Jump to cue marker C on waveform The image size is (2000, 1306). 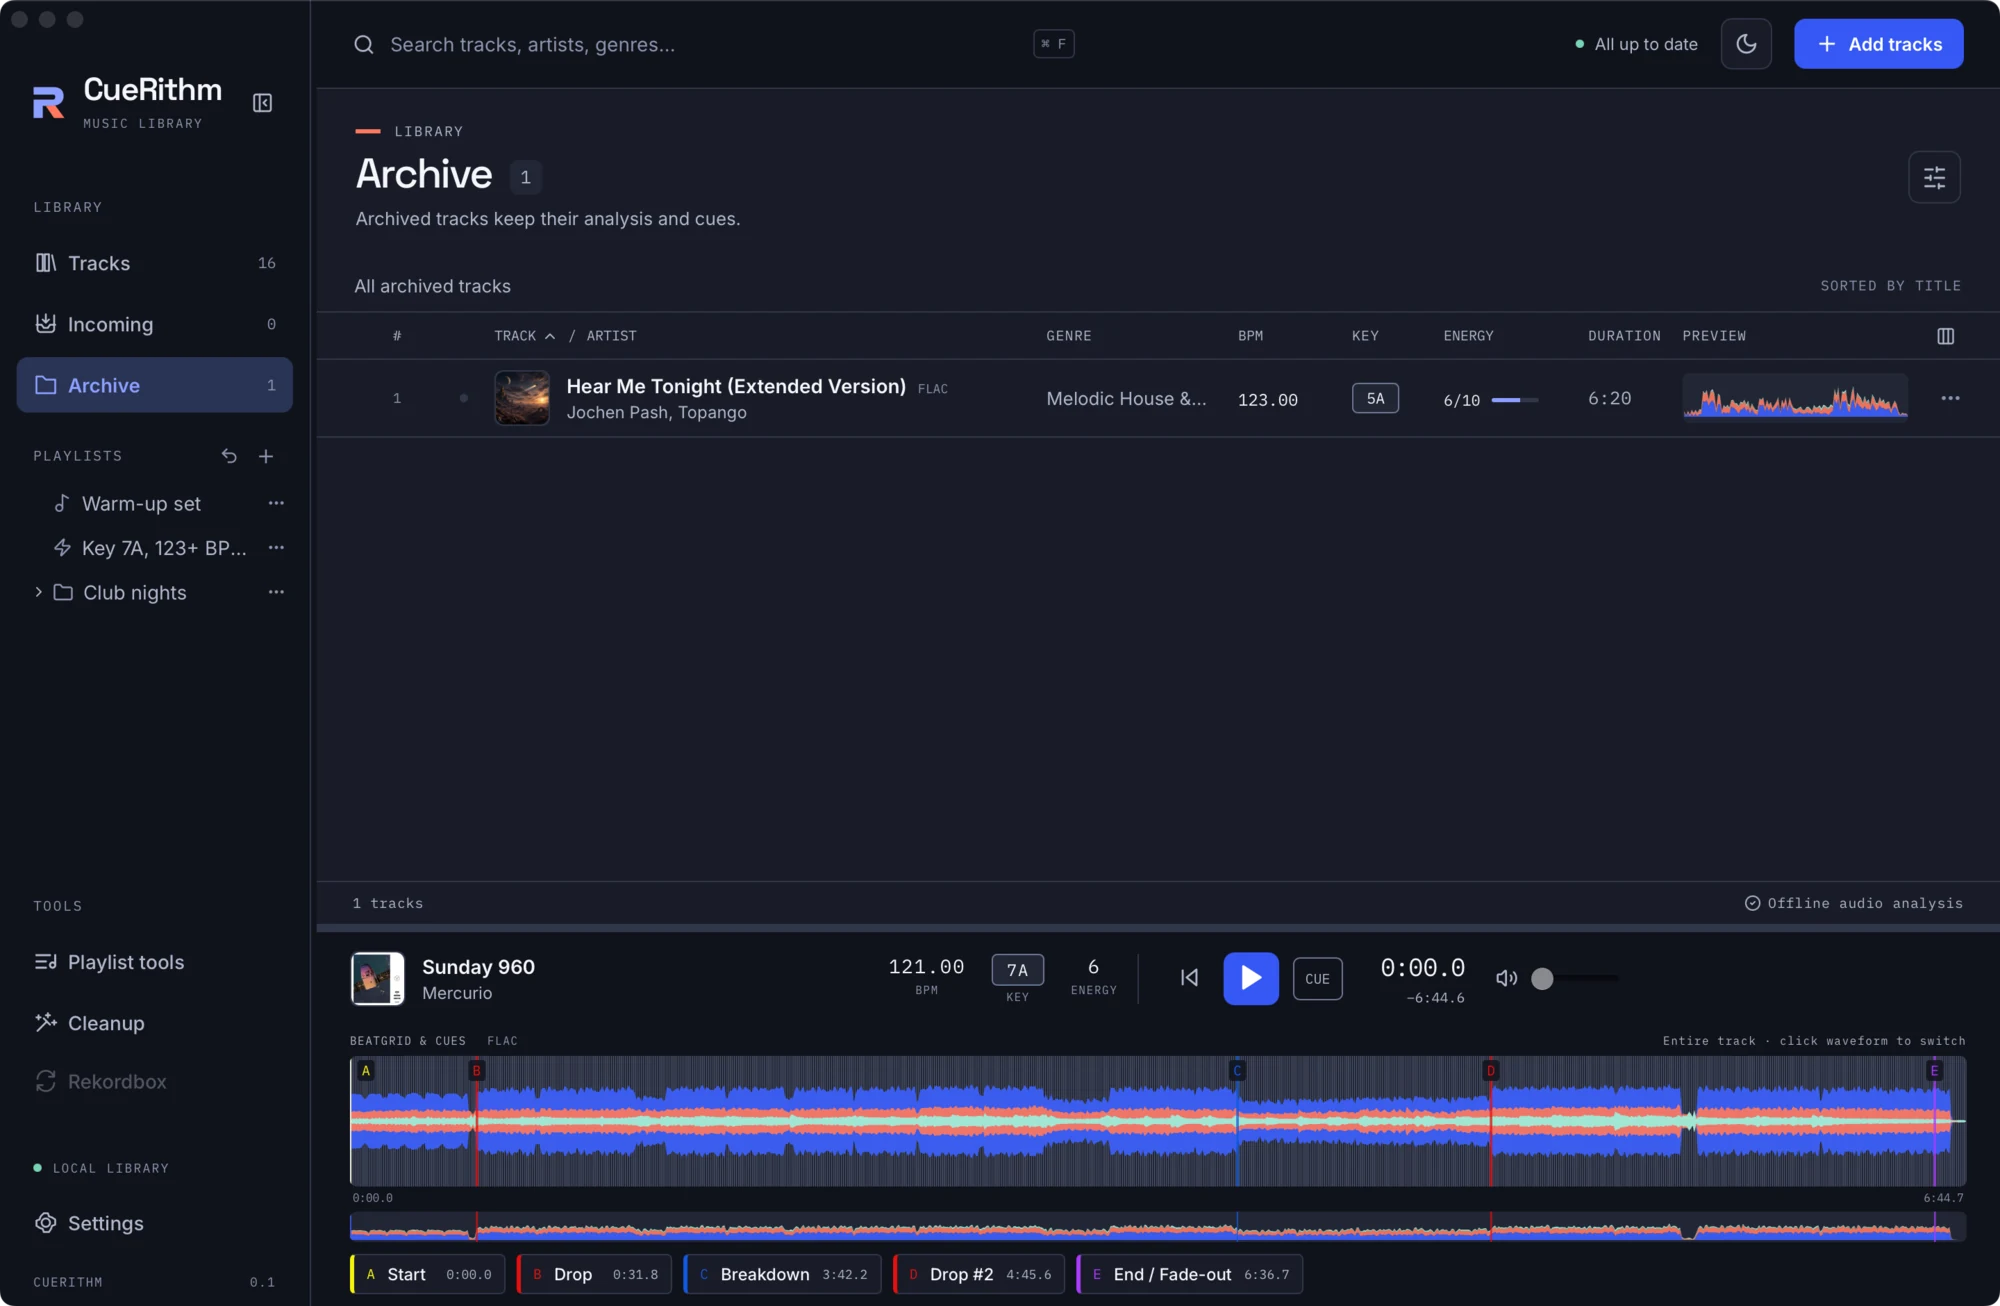1237,1071
